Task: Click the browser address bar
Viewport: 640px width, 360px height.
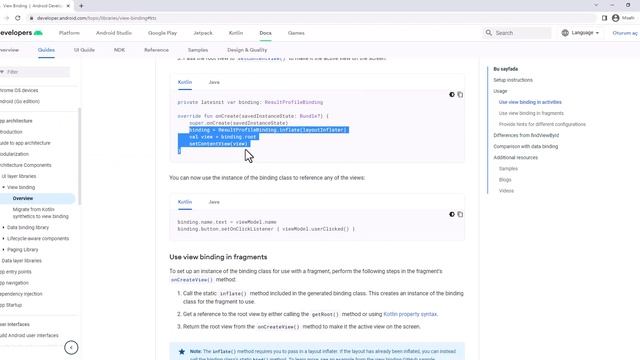Action: point(310,18)
